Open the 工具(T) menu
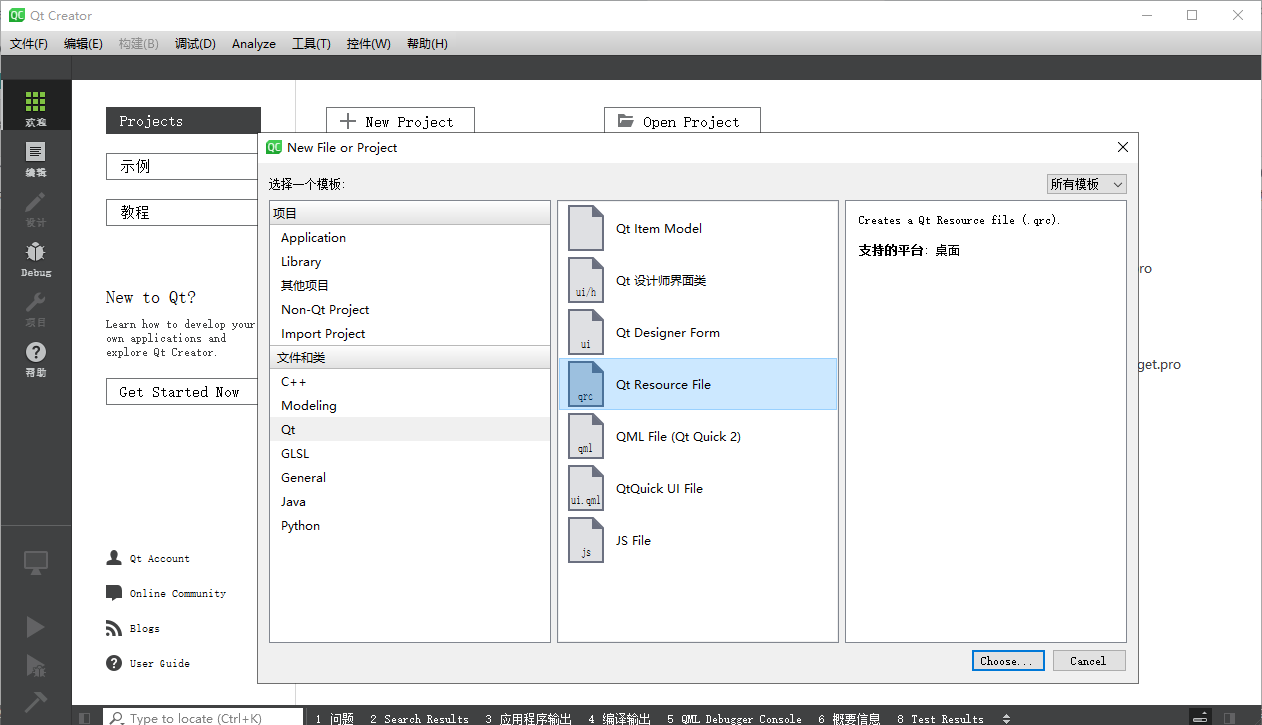Viewport: 1262px width, 725px height. pyautogui.click(x=311, y=44)
